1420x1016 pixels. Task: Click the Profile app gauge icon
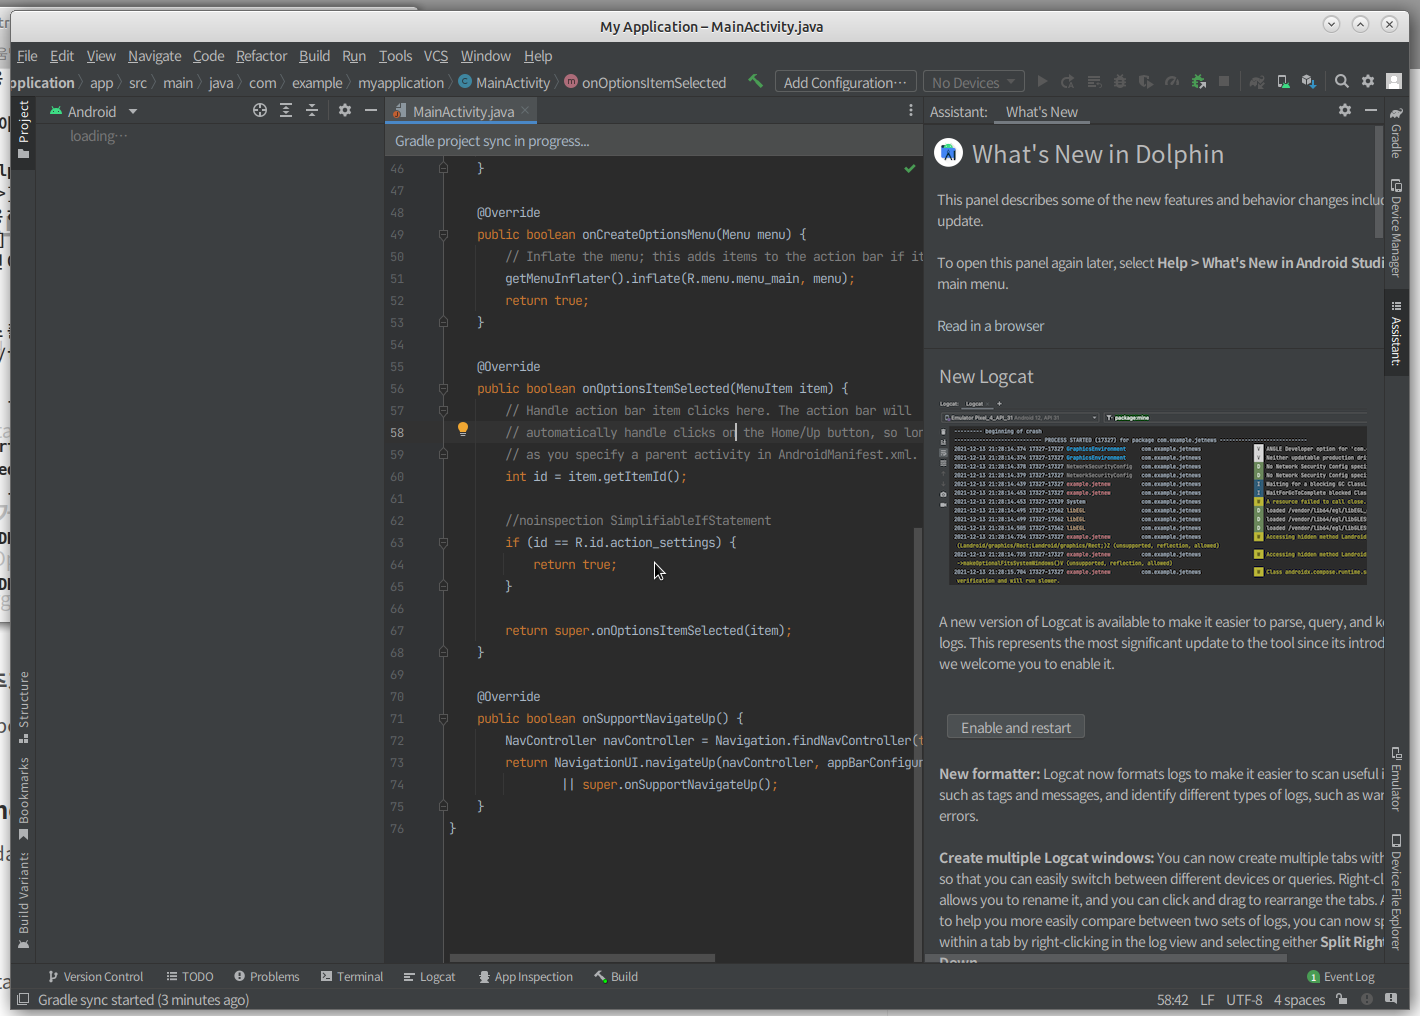click(1172, 82)
